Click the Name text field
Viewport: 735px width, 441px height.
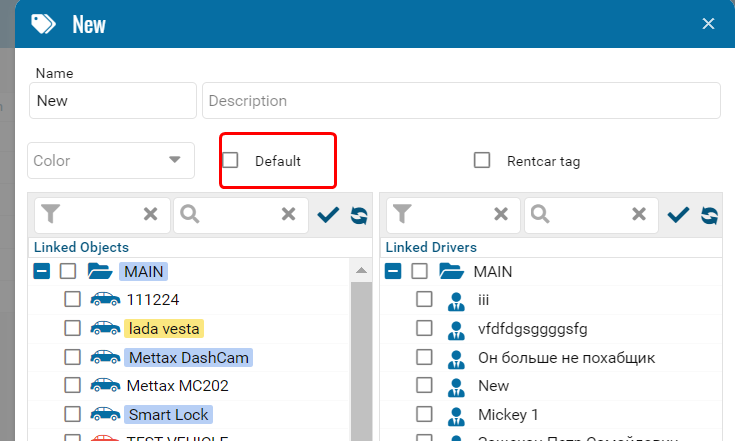[x=112, y=101]
